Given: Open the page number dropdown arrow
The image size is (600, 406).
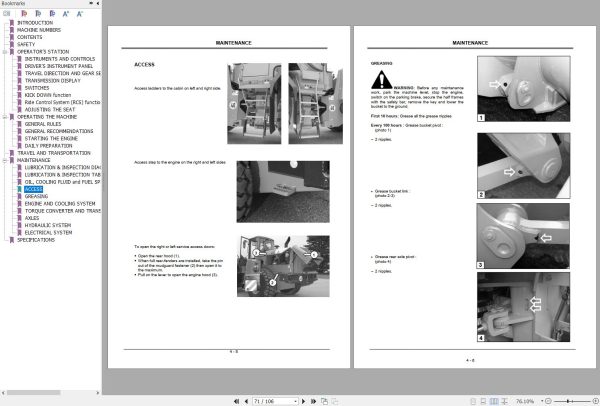Looking at the screenshot, I should pos(295,401).
